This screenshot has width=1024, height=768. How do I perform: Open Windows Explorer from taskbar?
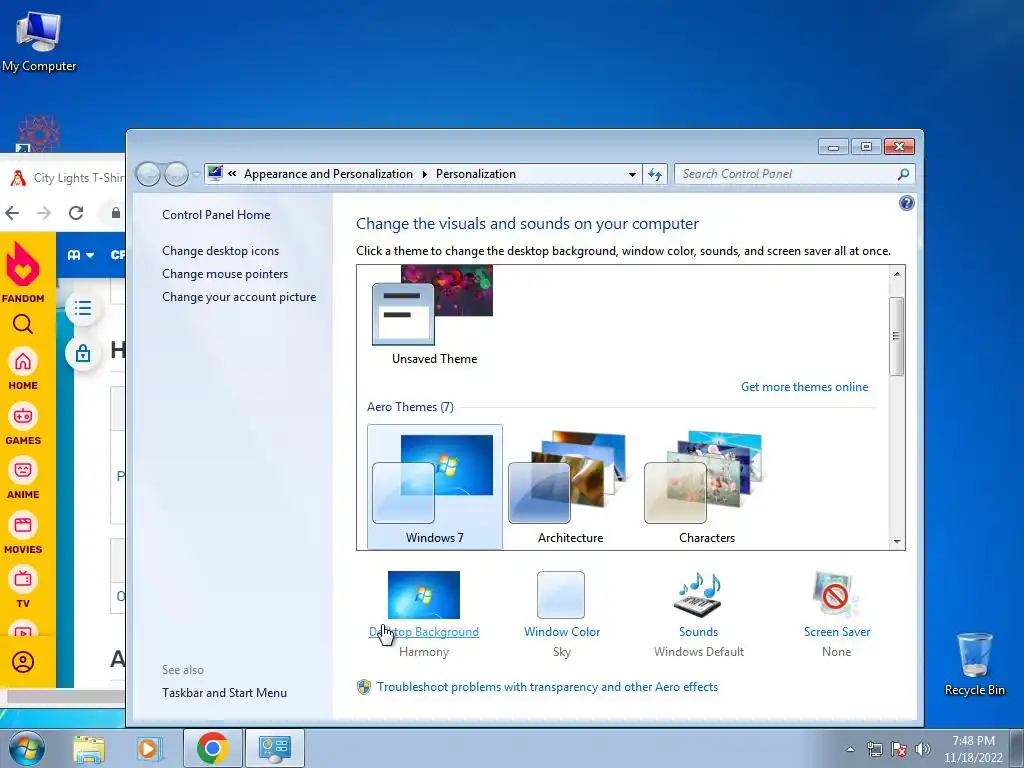89,749
